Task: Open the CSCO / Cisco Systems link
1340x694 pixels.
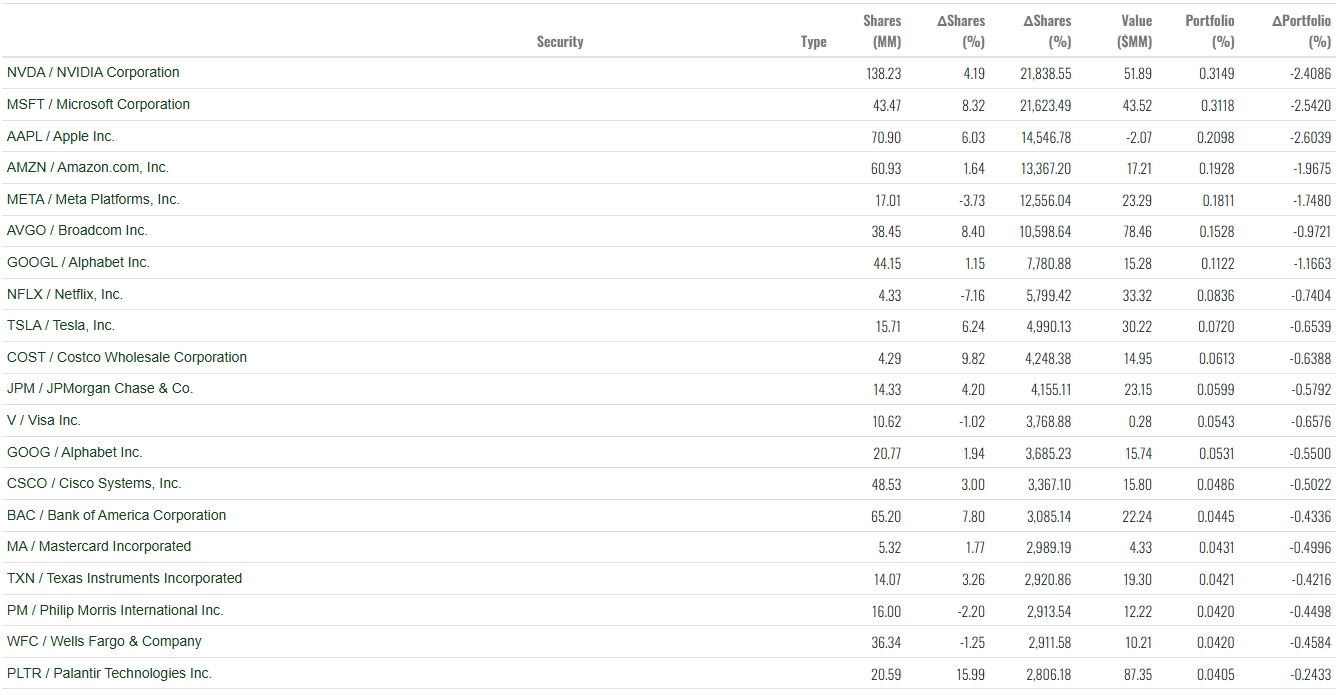Action: (94, 484)
